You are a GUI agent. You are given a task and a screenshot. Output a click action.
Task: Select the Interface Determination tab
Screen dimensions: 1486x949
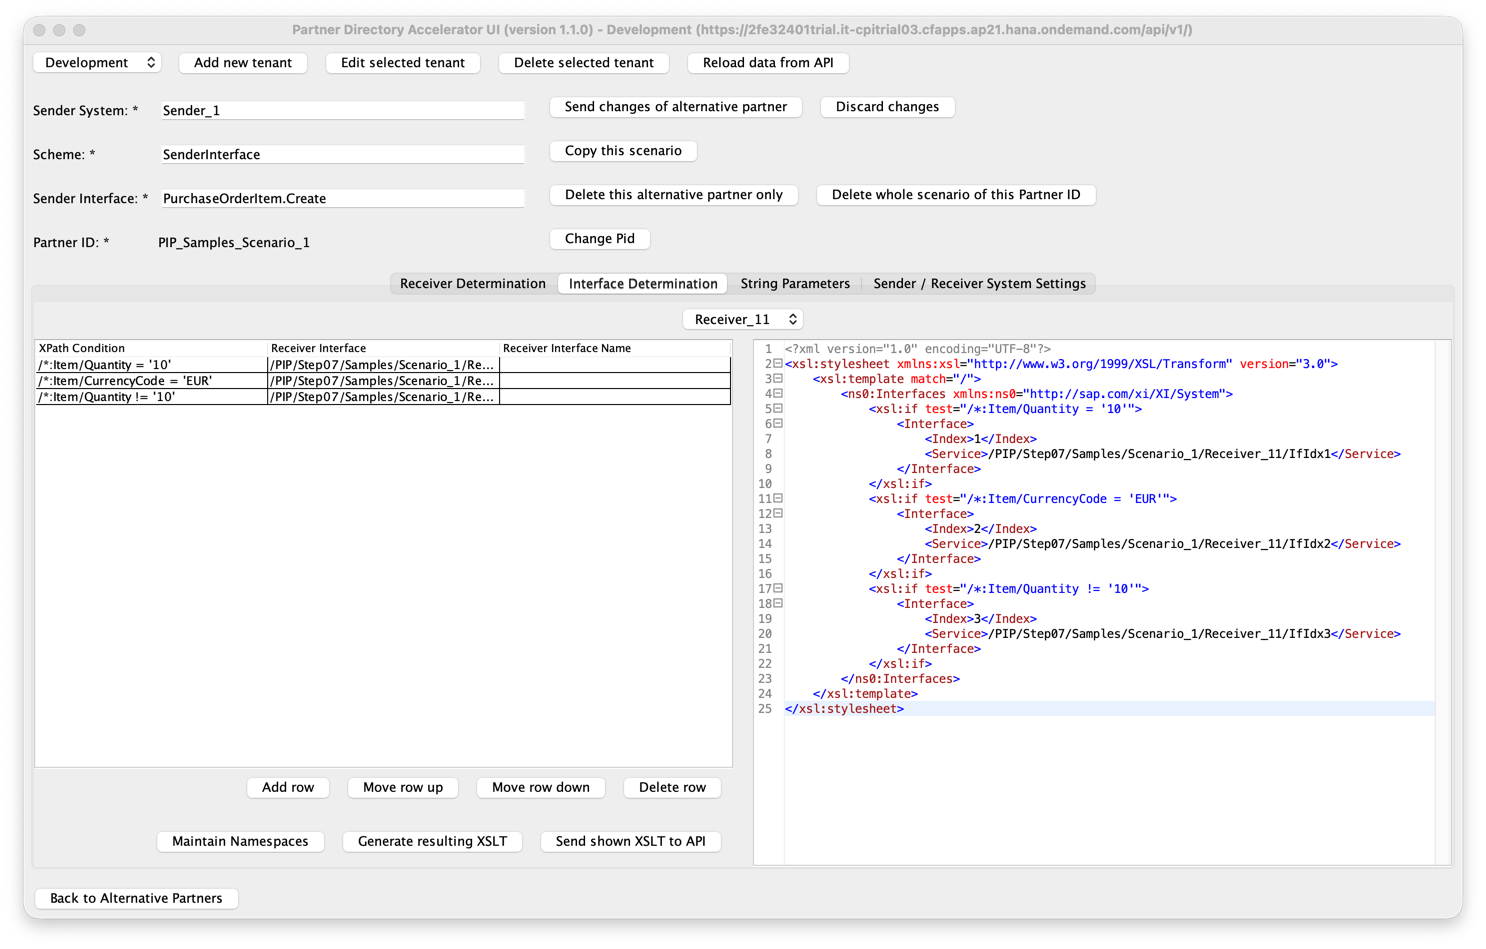(x=643, y=284)
